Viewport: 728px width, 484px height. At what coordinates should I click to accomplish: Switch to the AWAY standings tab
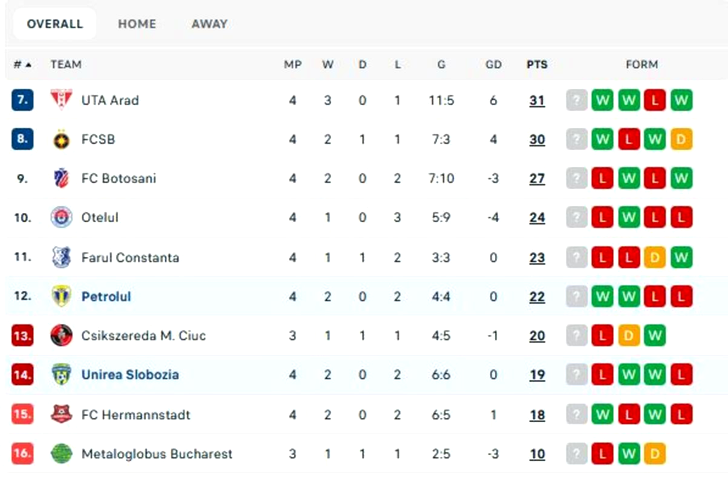point(209,23)
